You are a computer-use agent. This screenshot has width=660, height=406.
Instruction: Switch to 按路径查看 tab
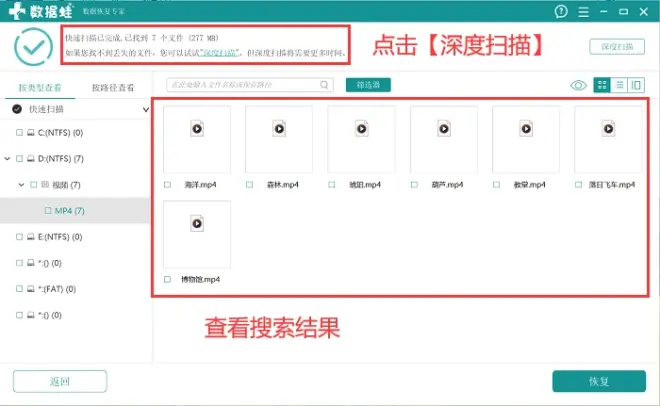click(x=113, y=88)
